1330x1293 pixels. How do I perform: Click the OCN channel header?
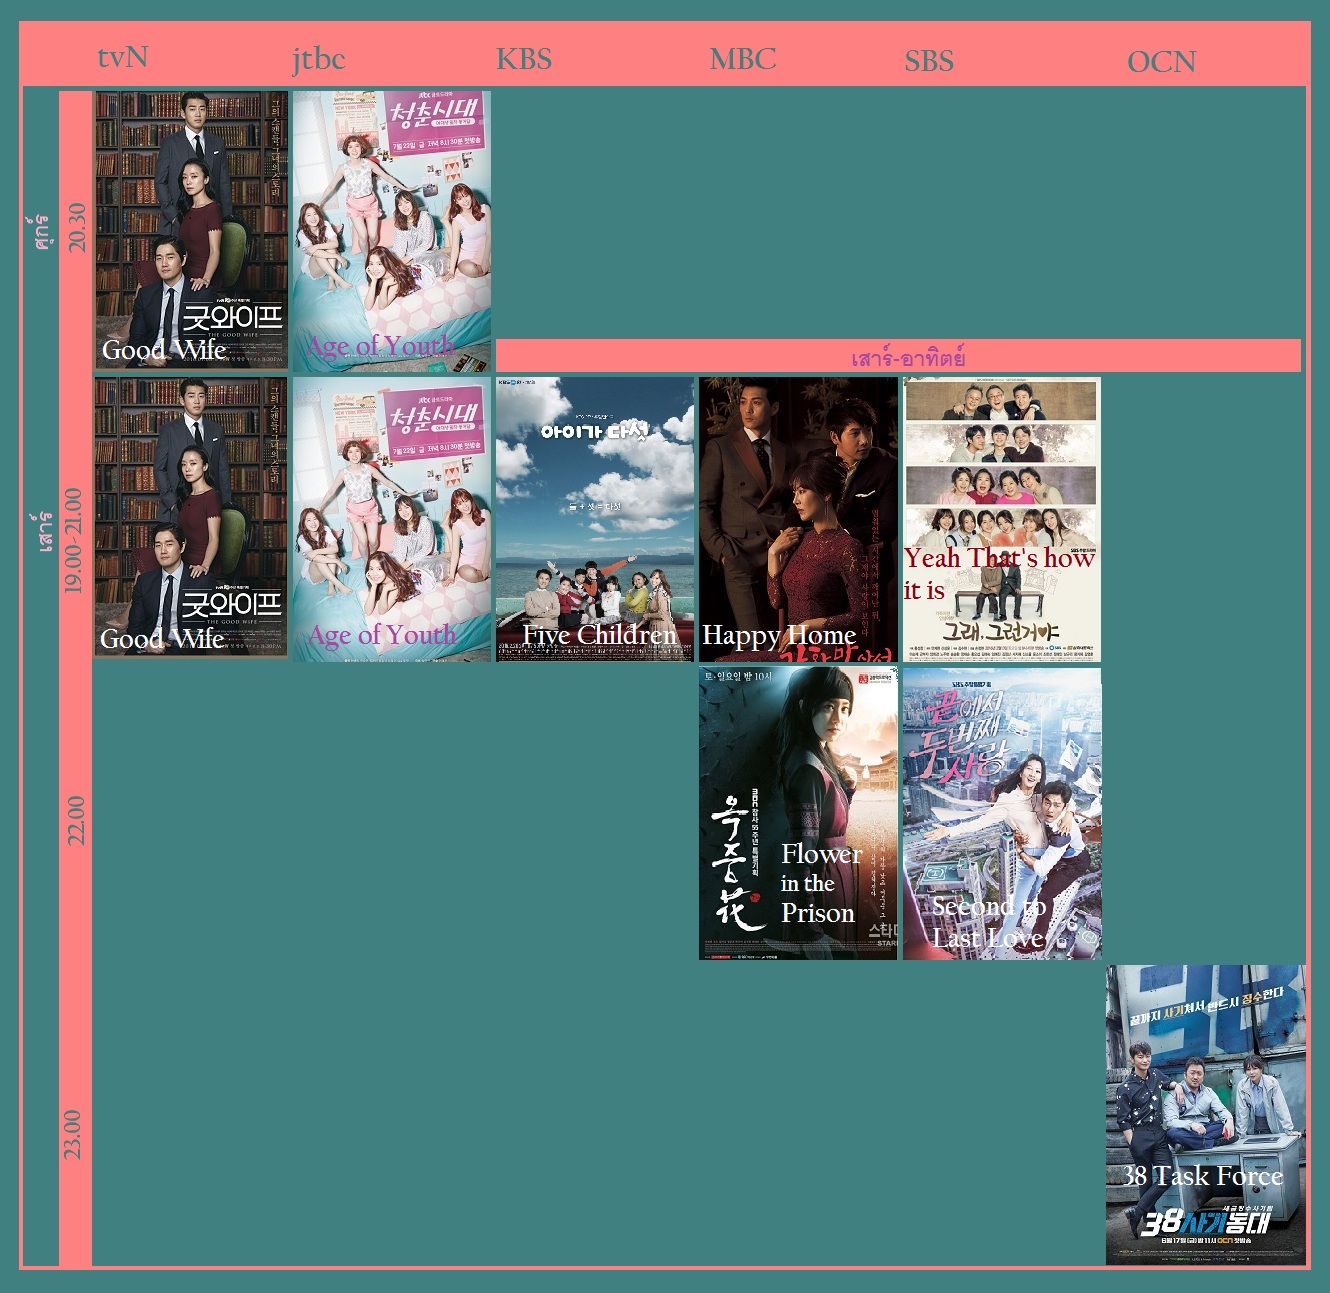[1161, 62]
